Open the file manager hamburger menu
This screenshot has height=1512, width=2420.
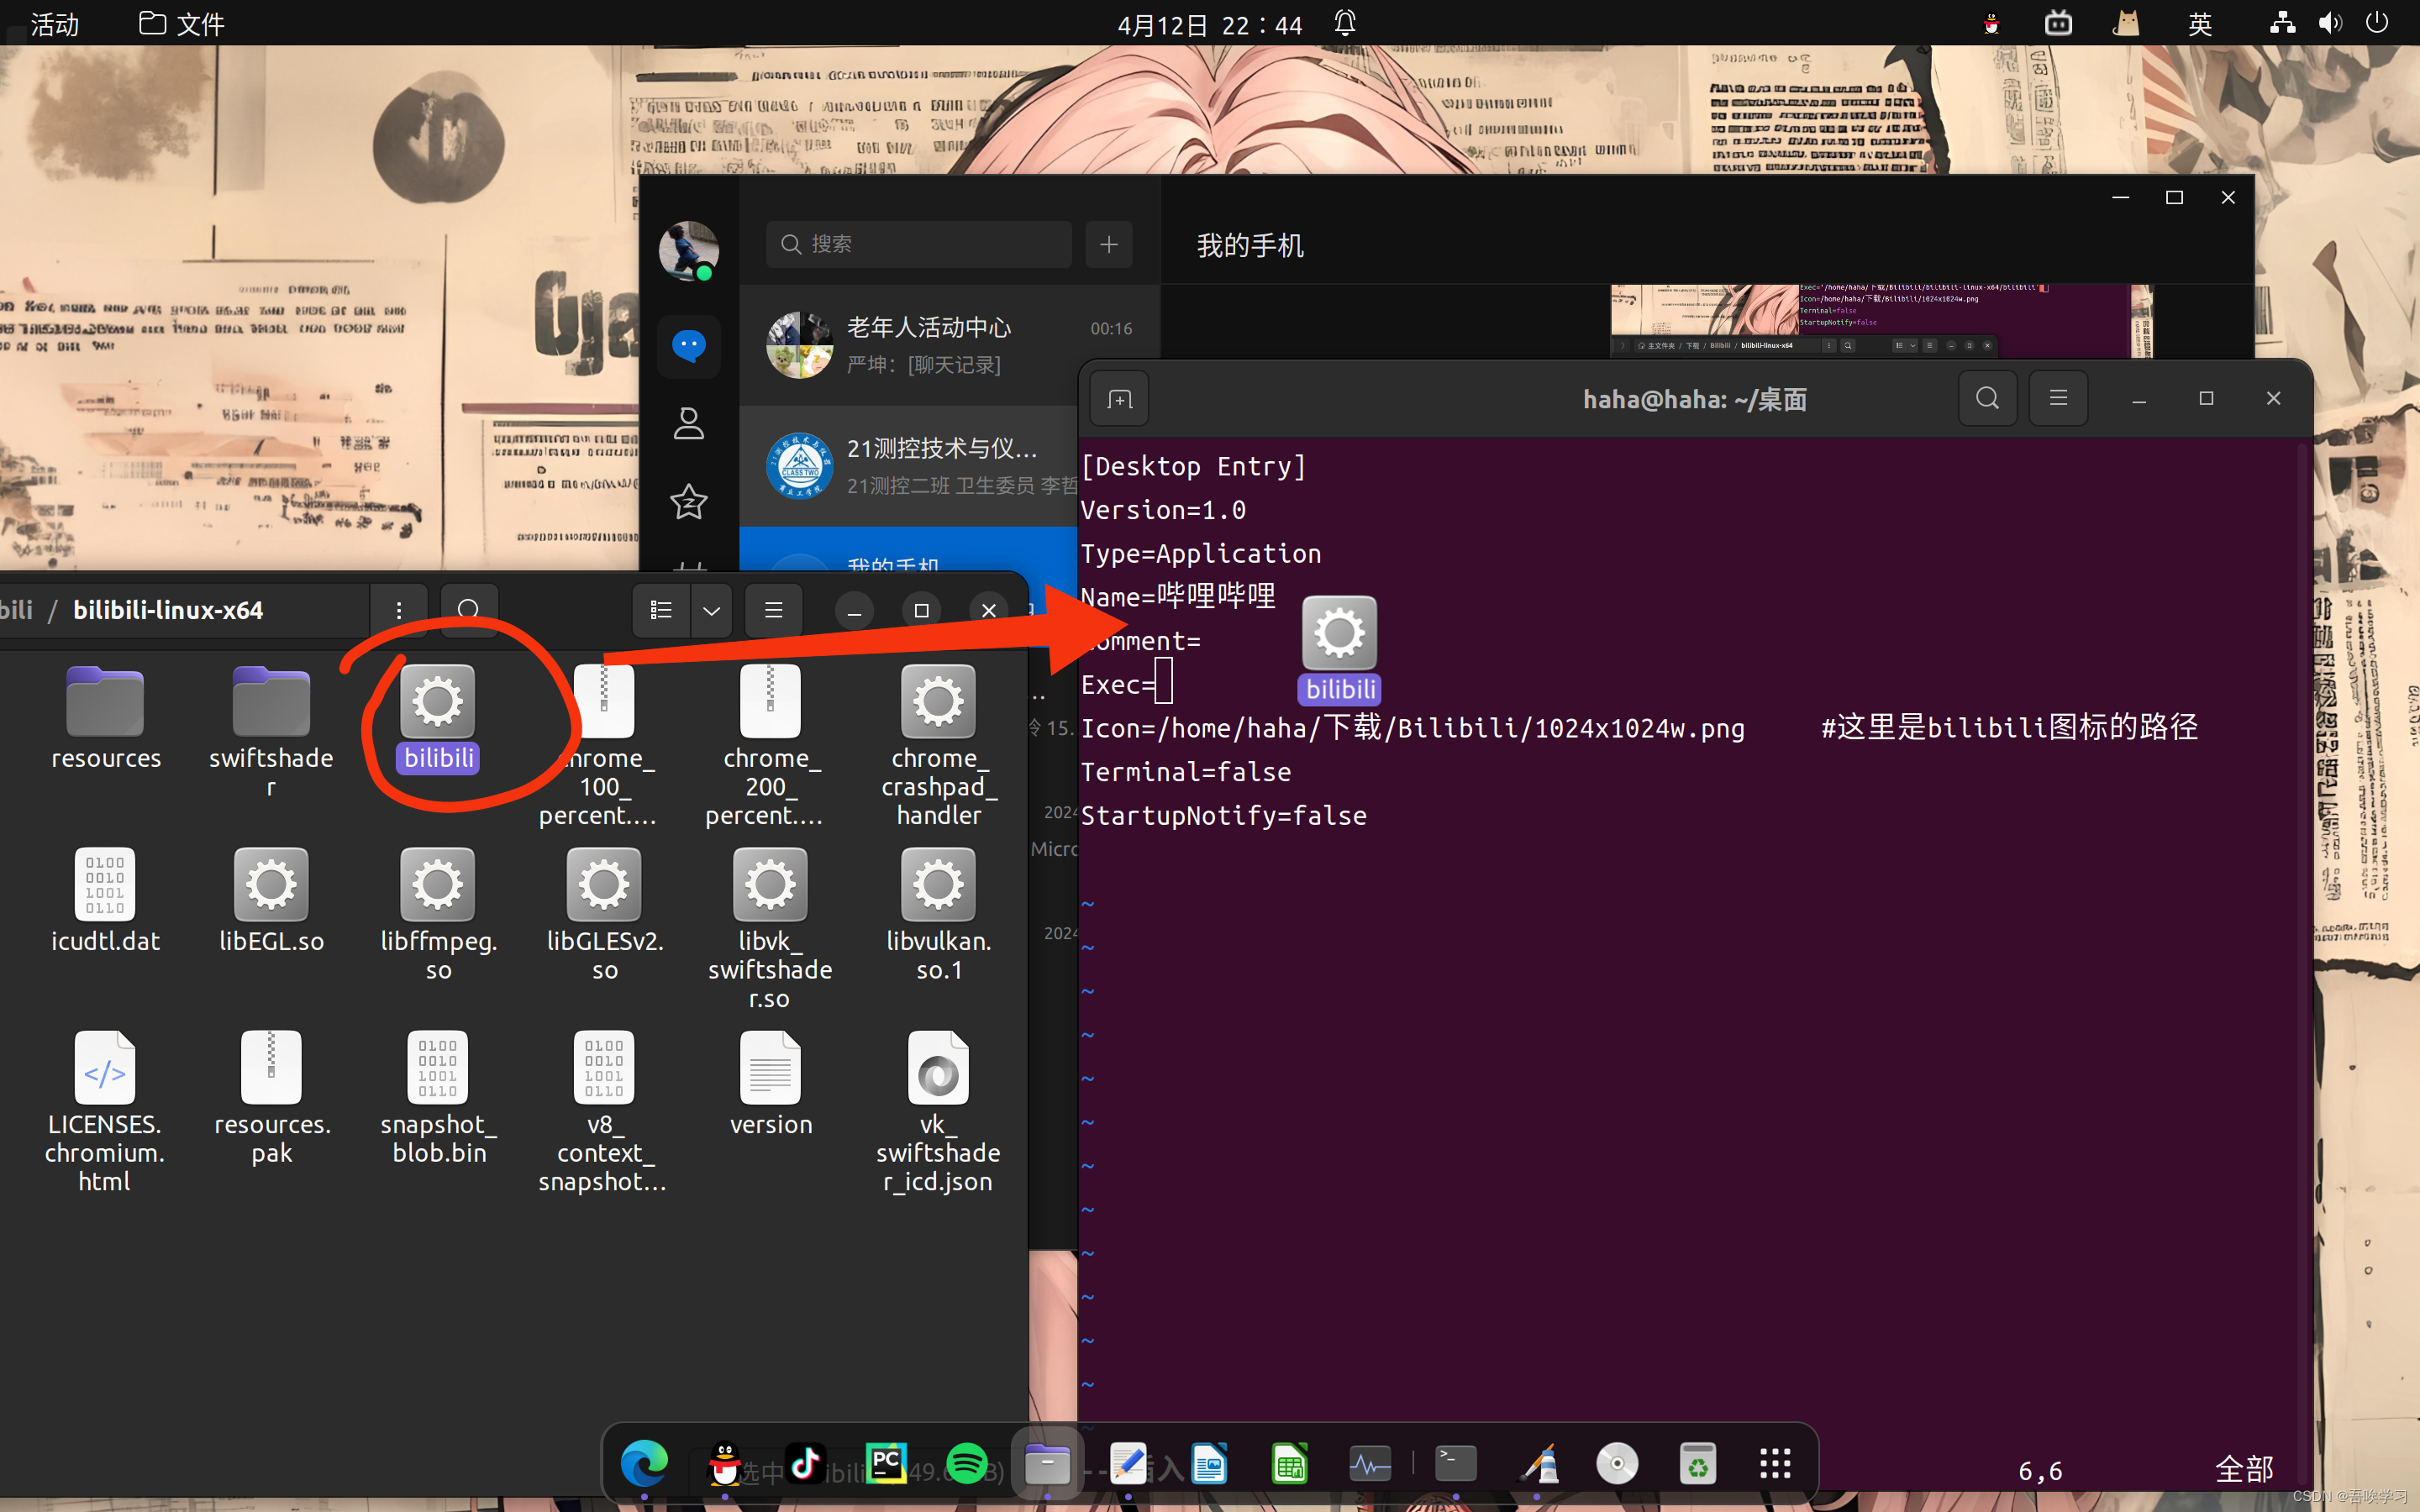773,610
